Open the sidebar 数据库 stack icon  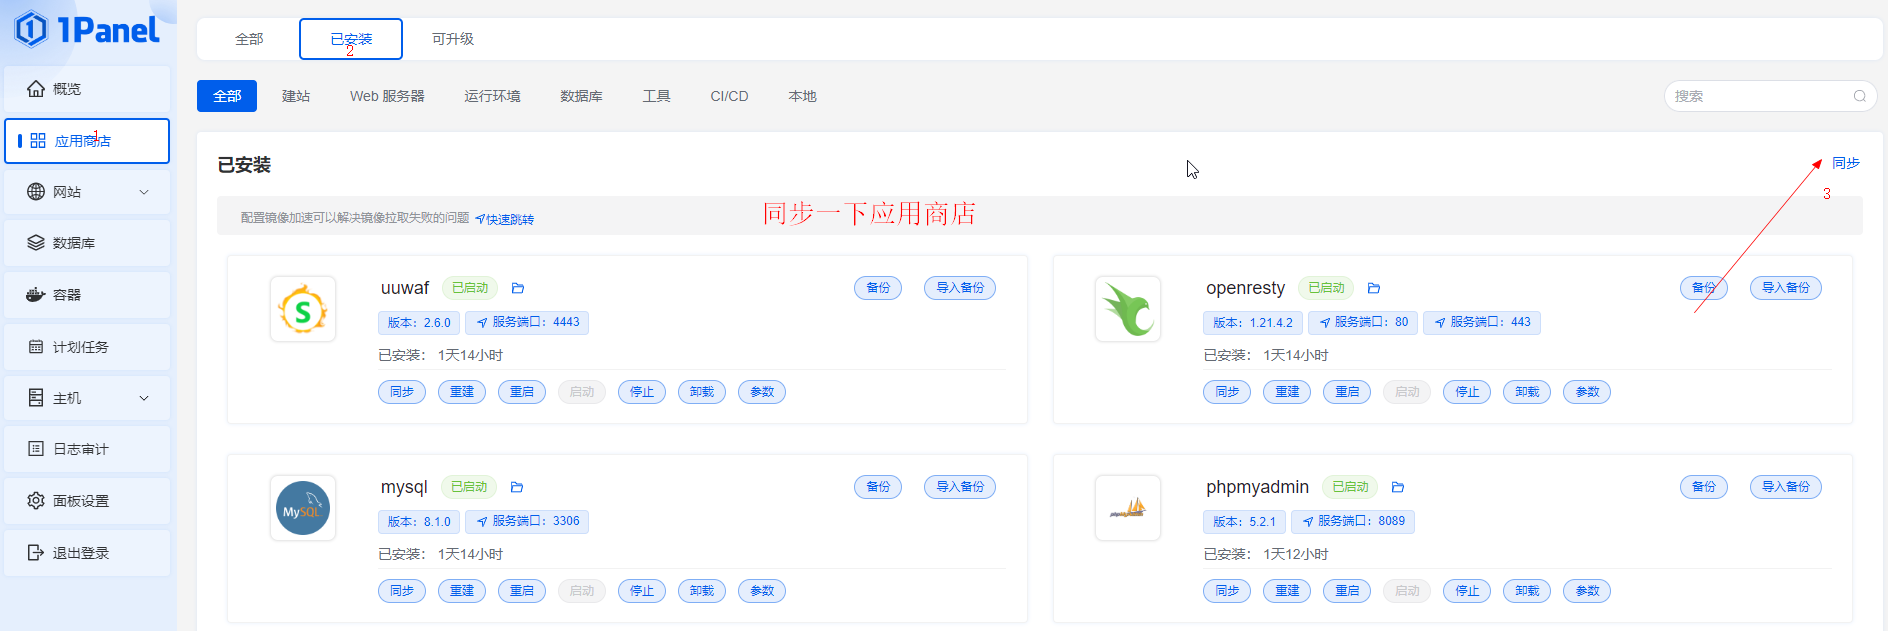point(36,243)
